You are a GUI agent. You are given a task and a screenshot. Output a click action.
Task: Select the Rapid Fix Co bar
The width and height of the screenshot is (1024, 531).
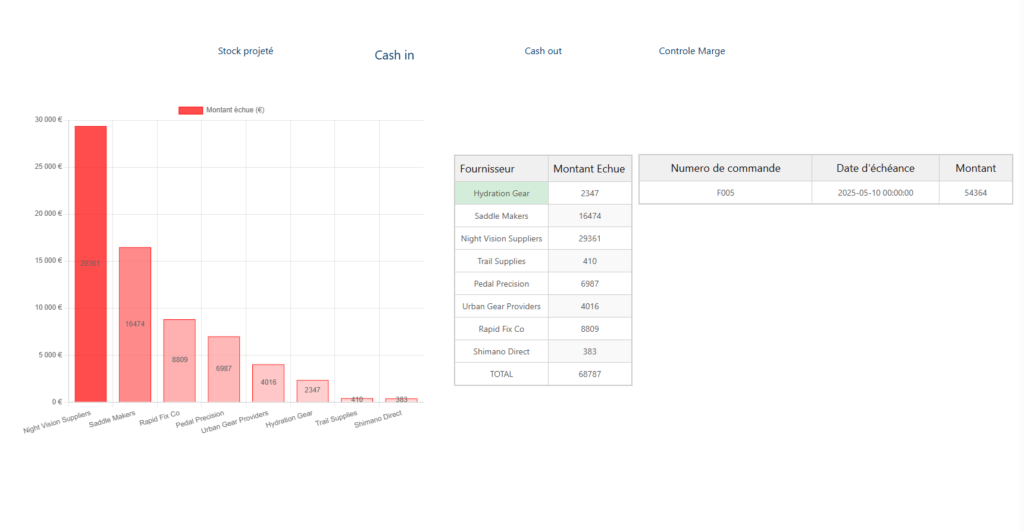179,360
